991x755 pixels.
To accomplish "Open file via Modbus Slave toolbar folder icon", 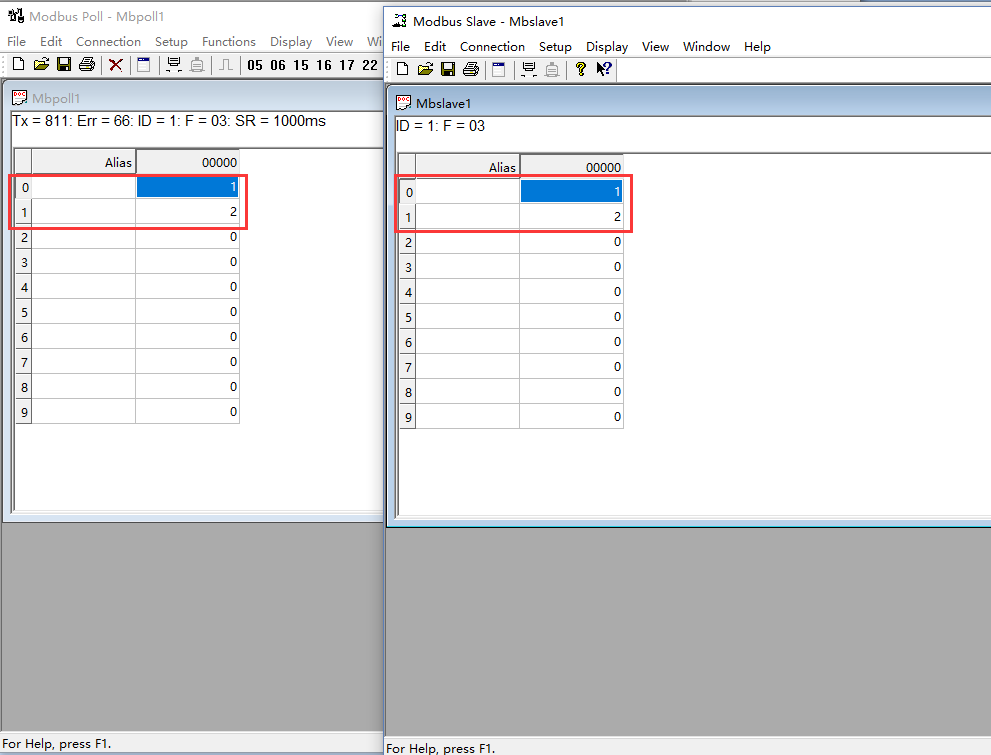I will tap(425, 69).
